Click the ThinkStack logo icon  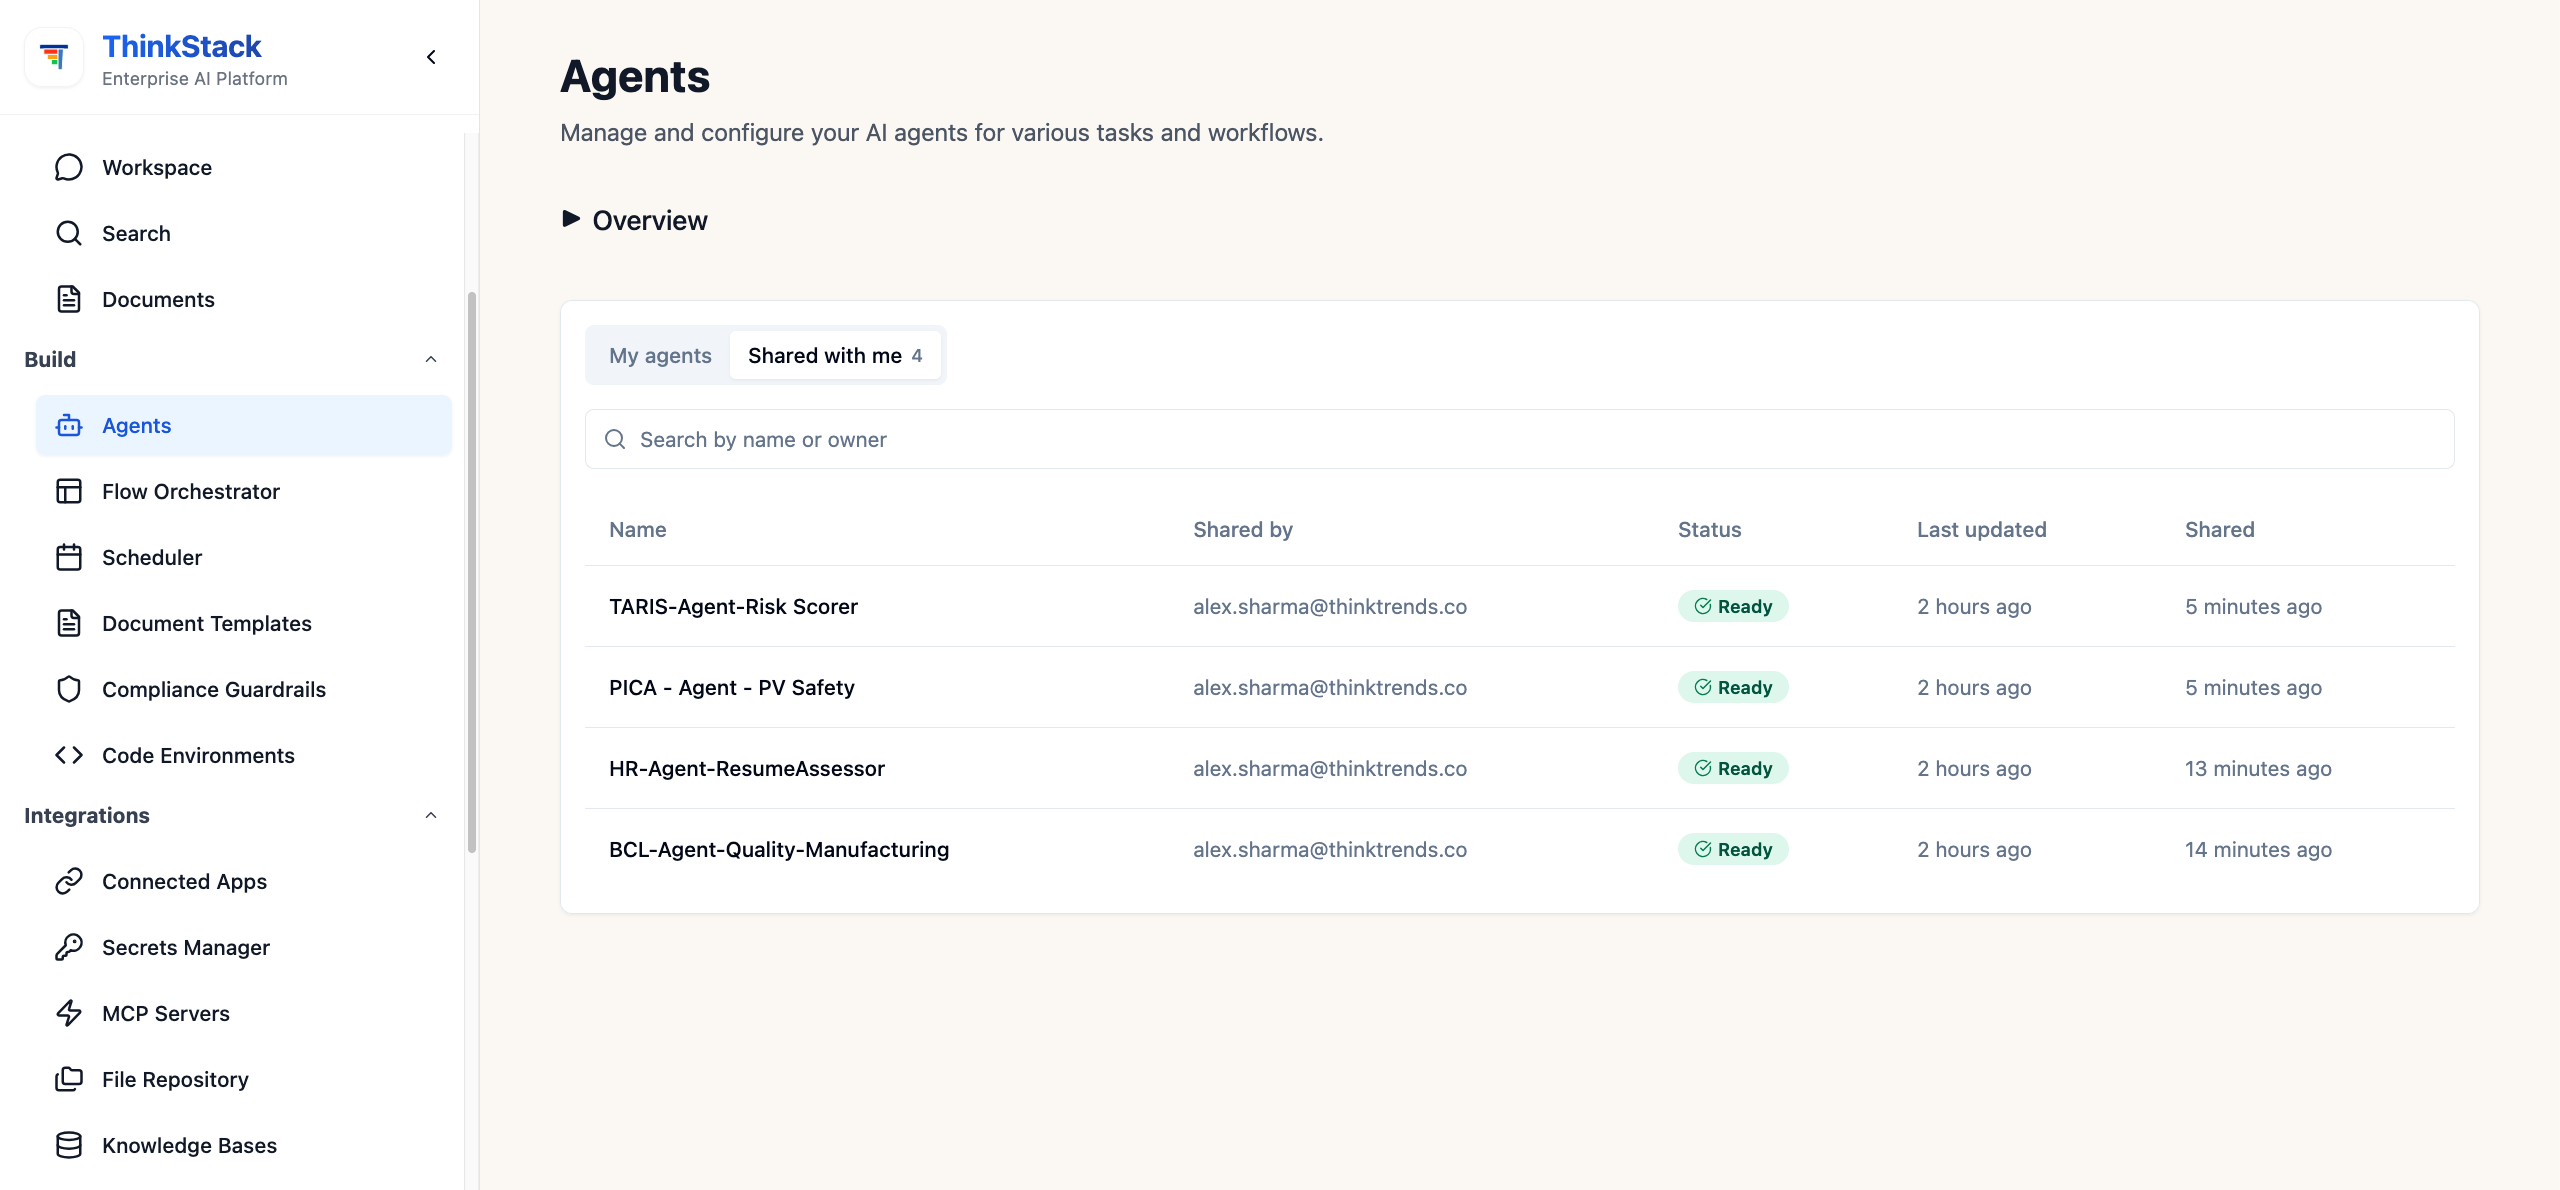(x=54, y=57)
